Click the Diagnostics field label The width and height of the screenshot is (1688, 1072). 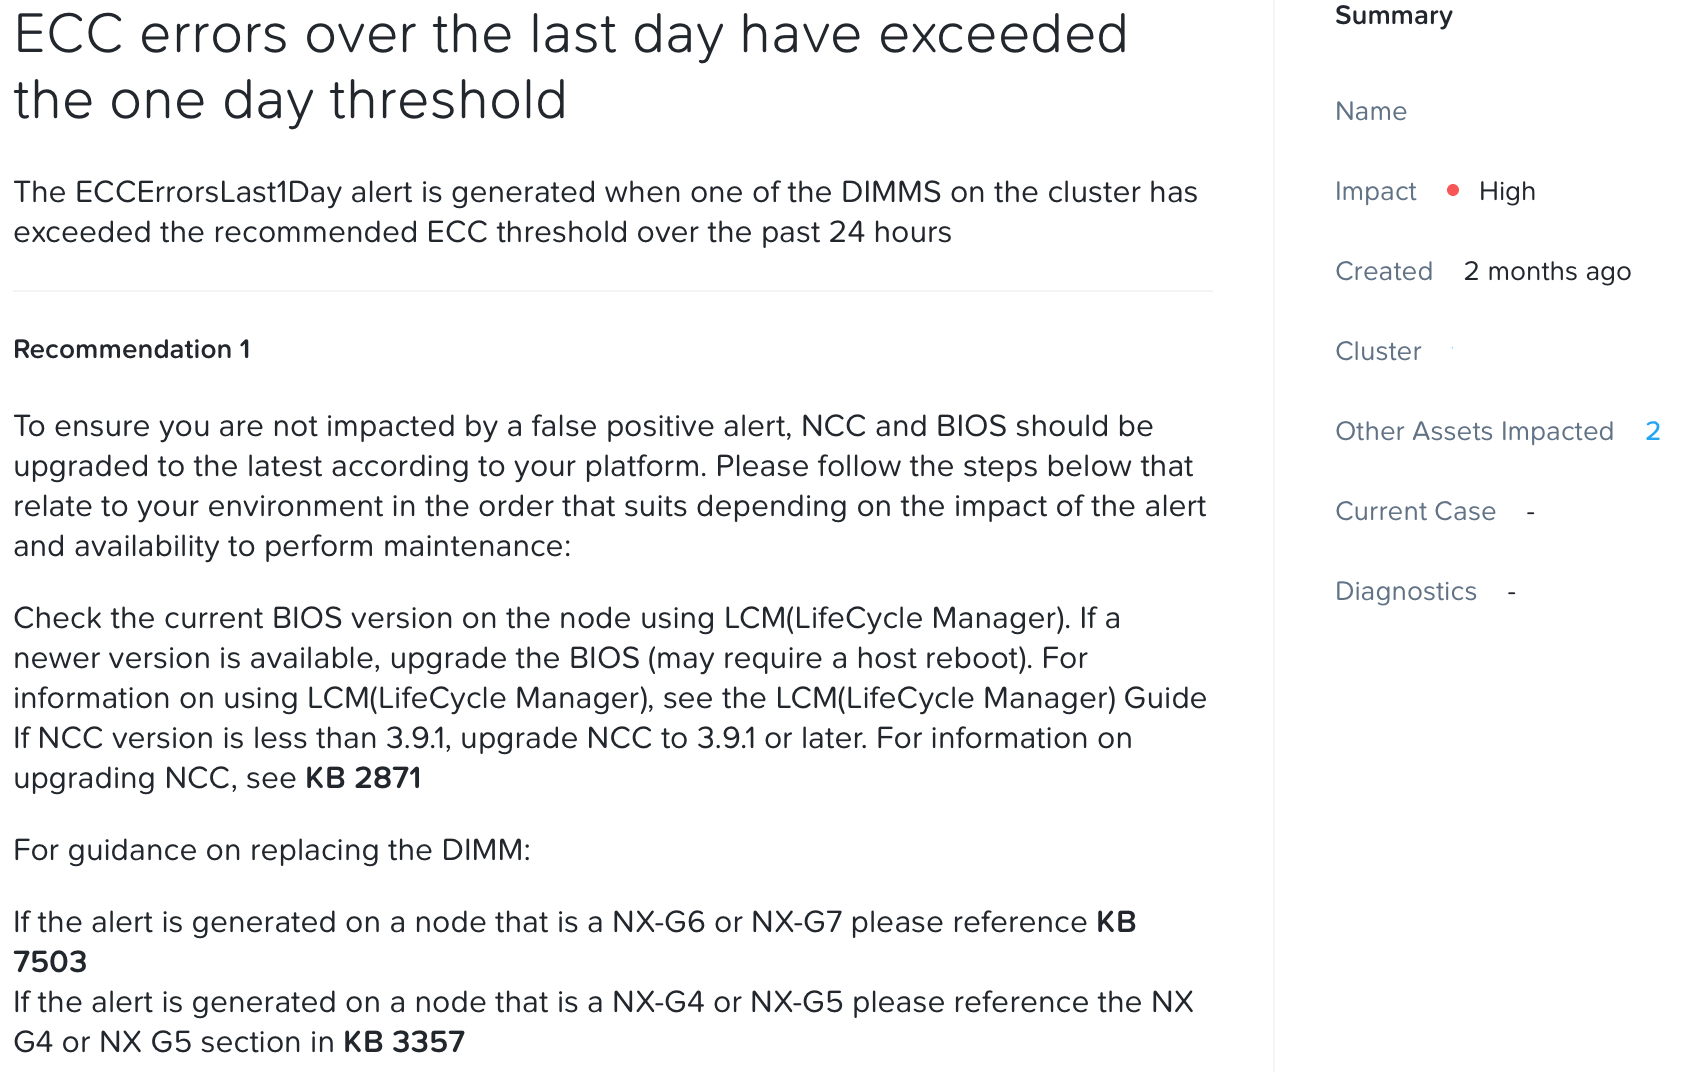click(1405, 591)
